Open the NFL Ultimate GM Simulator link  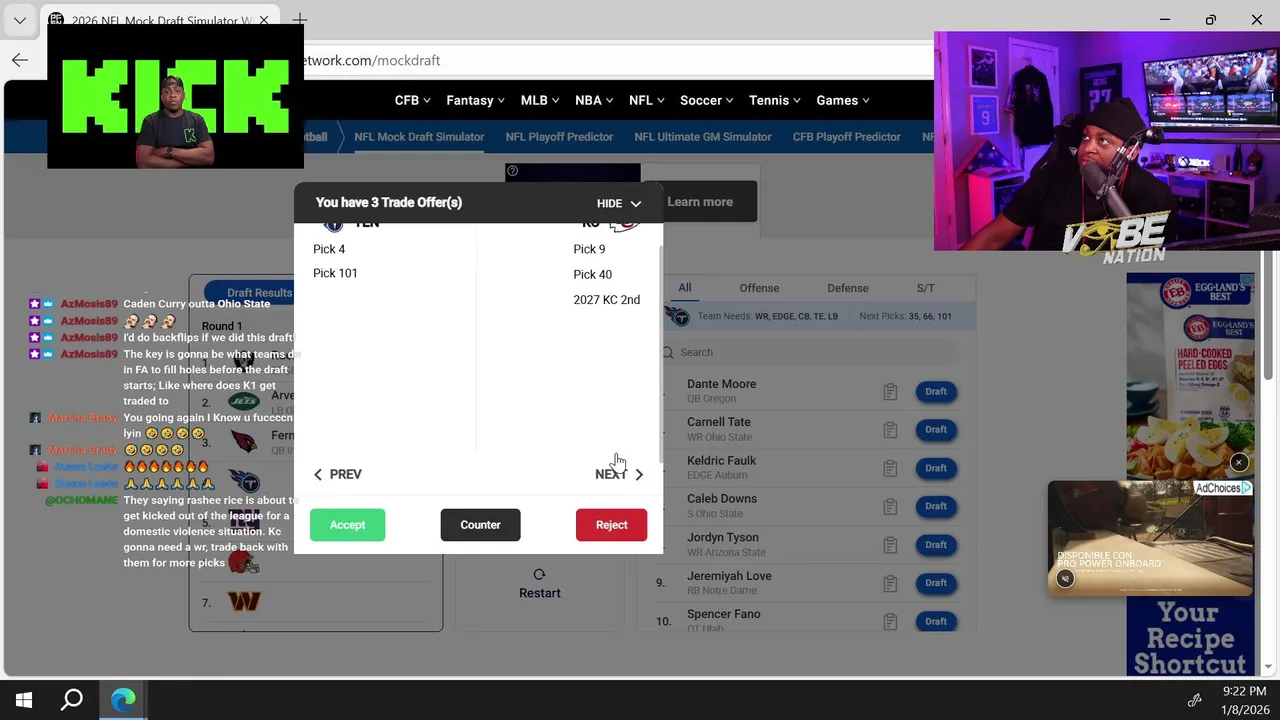703,137
